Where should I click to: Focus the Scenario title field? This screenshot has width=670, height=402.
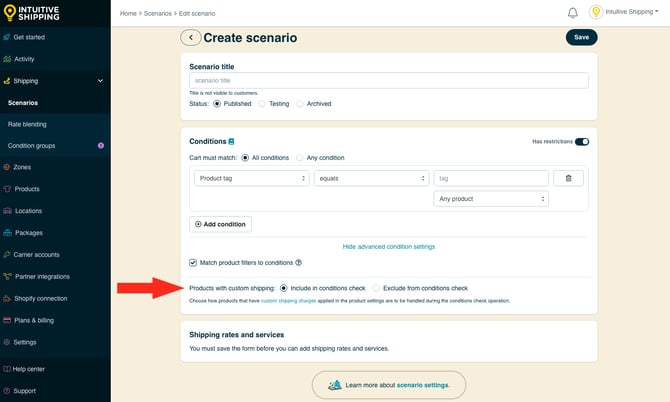pos(388,81)
